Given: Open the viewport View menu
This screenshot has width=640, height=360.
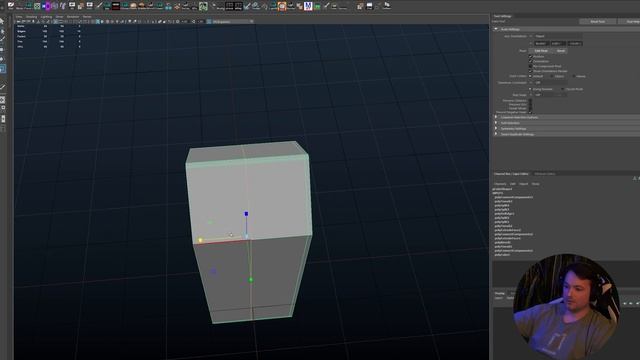Looking at the screenshot, I should pos(19,17).
